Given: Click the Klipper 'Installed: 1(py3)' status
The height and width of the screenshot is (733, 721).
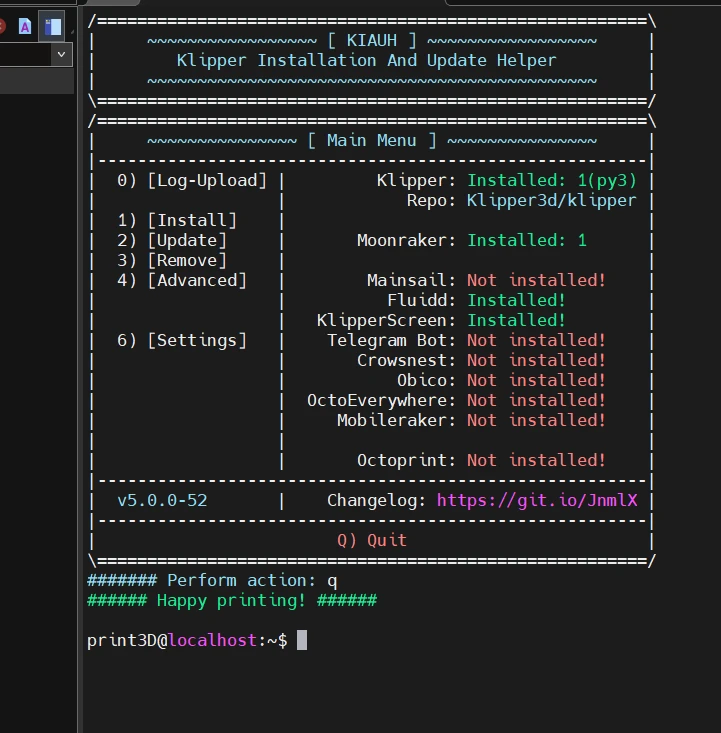Looking at the screenshot, I should pos(552,180).
